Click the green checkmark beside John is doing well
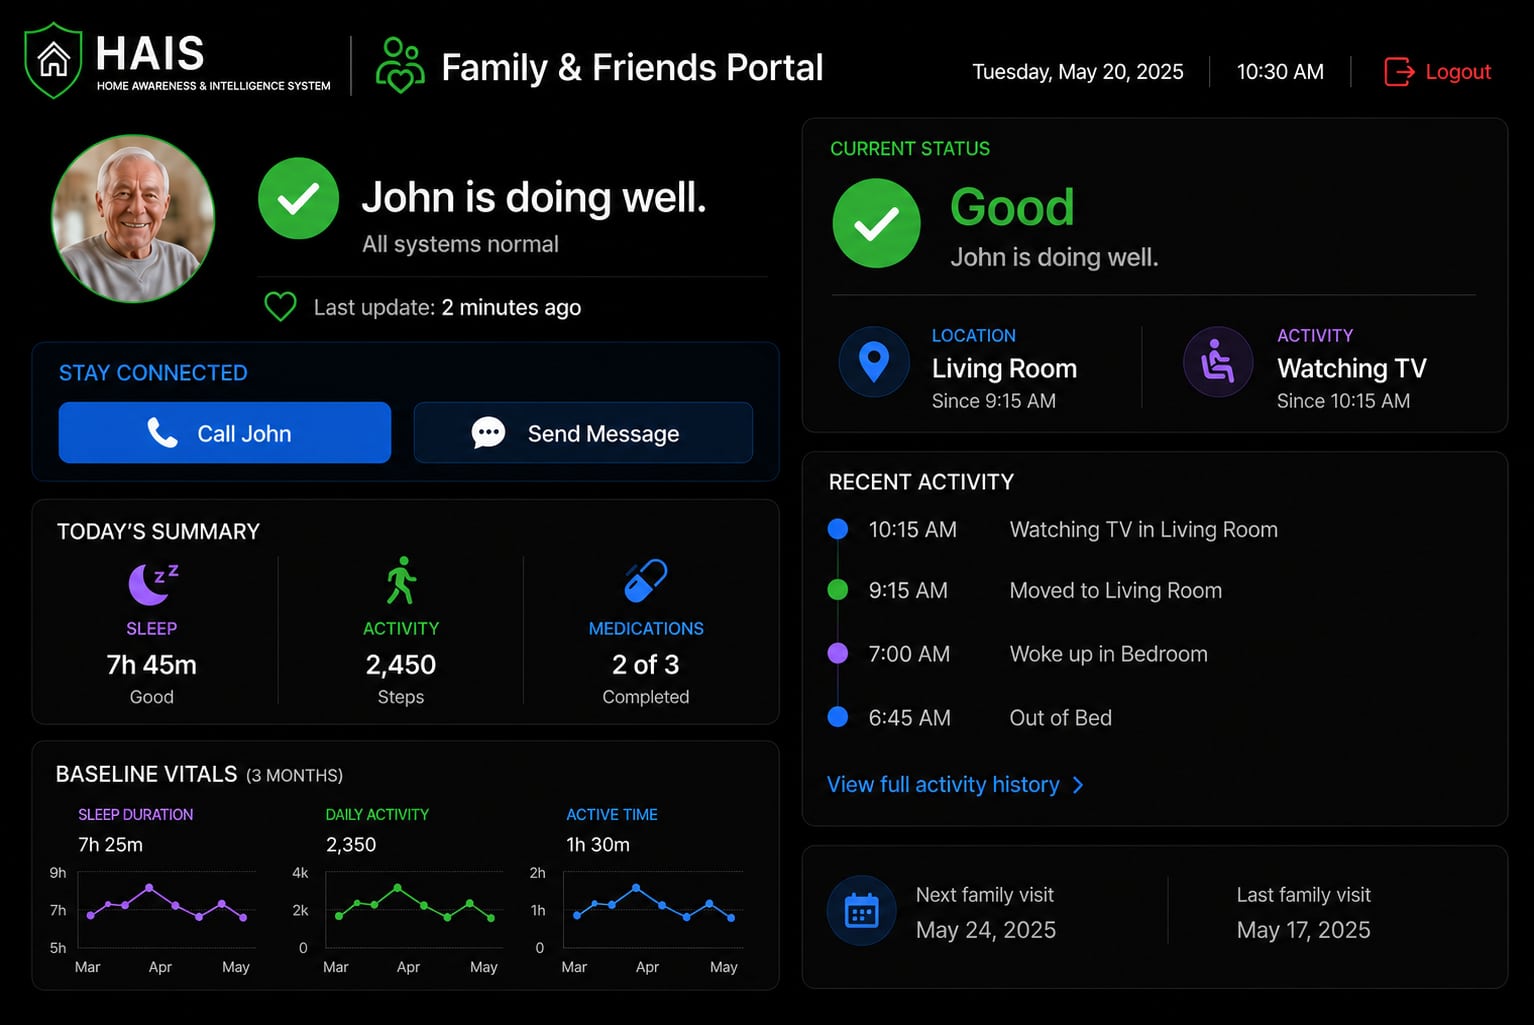Screen dimensions: 1534x1025 click(x=298, y=198)
